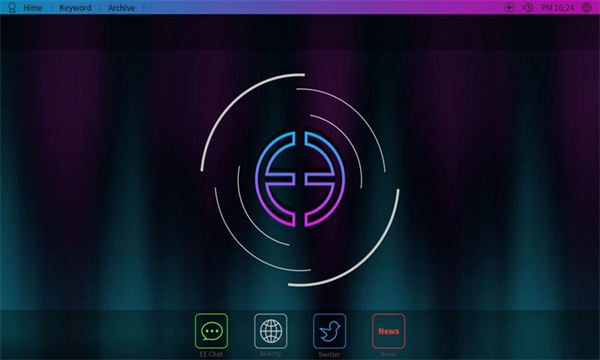Open the EE Chat app icon
The width and height of the screenshot is (600, 360).
pyautogui.click(x=211, y=331)
